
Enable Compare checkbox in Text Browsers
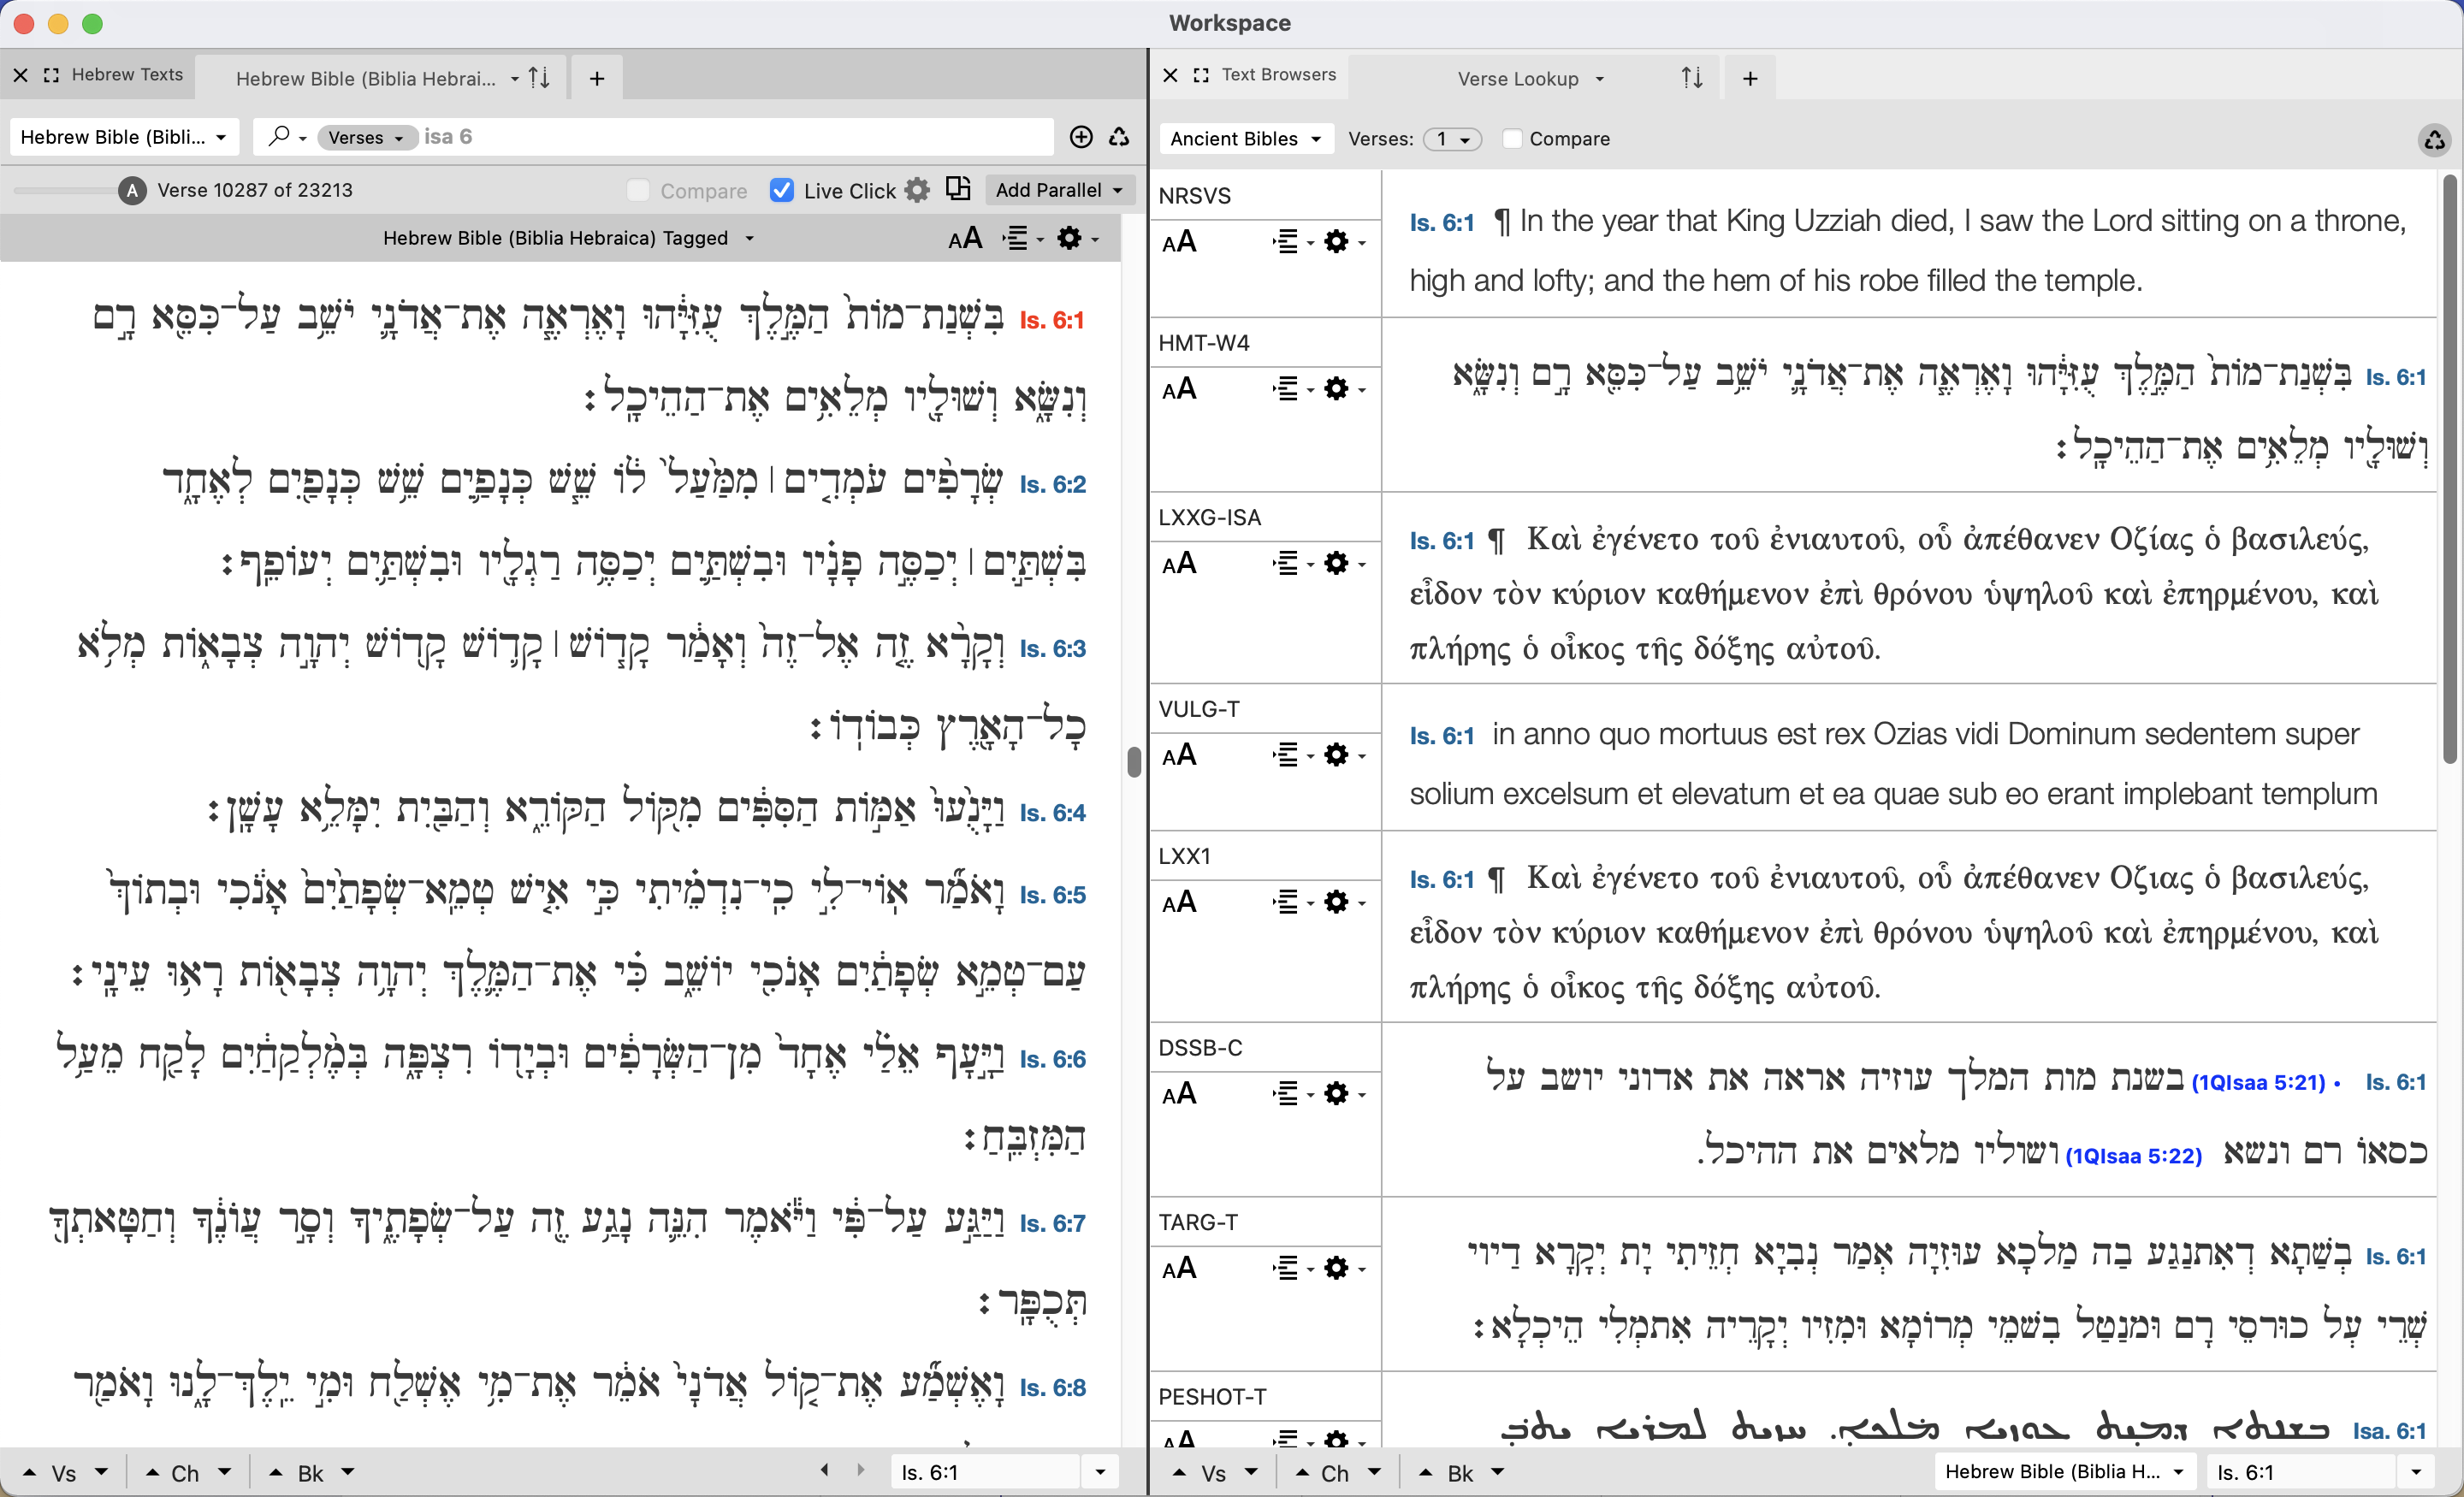pos(1513,139)
